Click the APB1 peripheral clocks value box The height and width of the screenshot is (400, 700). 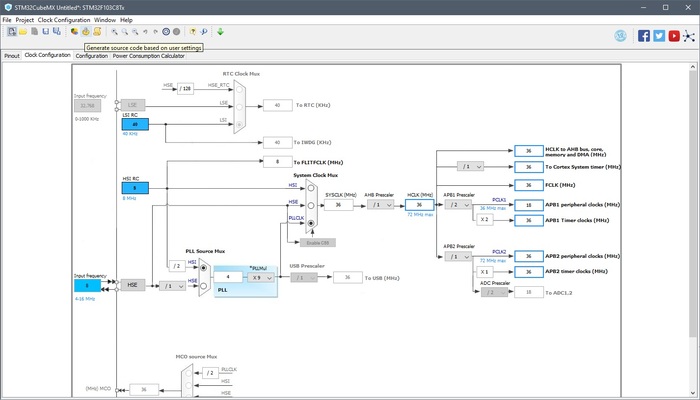[x=529, y=205]
